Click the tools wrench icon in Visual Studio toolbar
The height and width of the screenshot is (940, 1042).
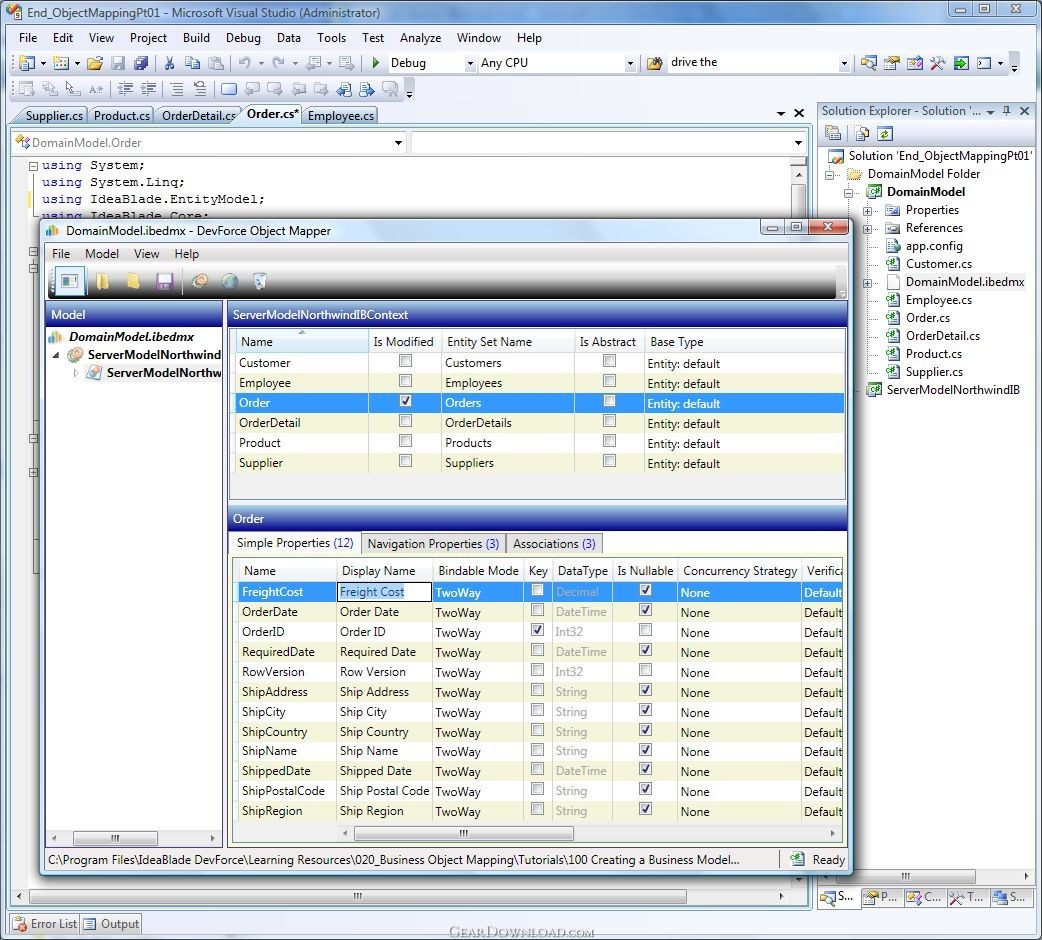[938, 63]
